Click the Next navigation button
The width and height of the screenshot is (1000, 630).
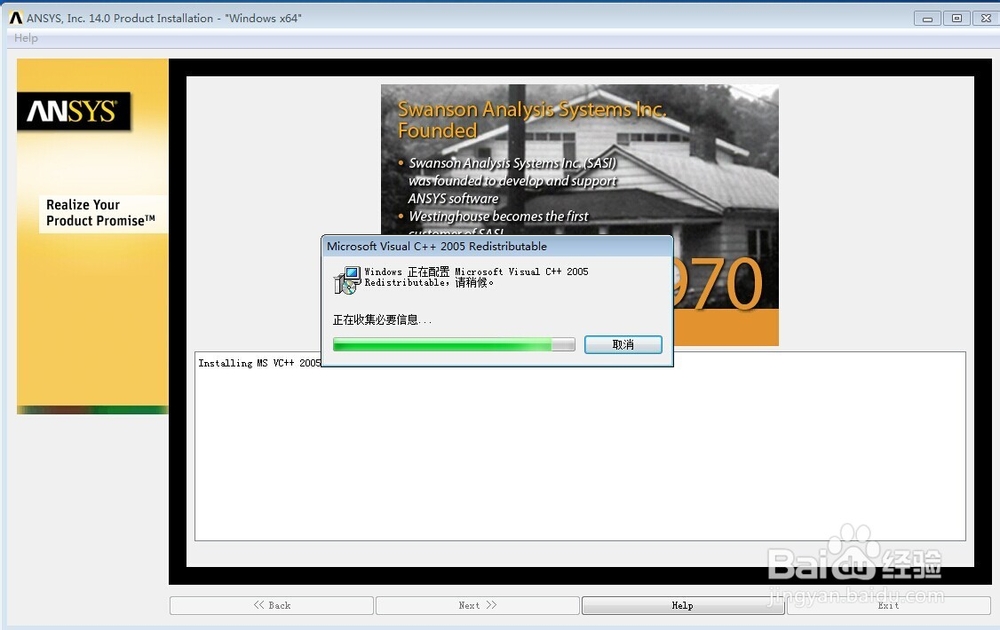coord(478,605)
